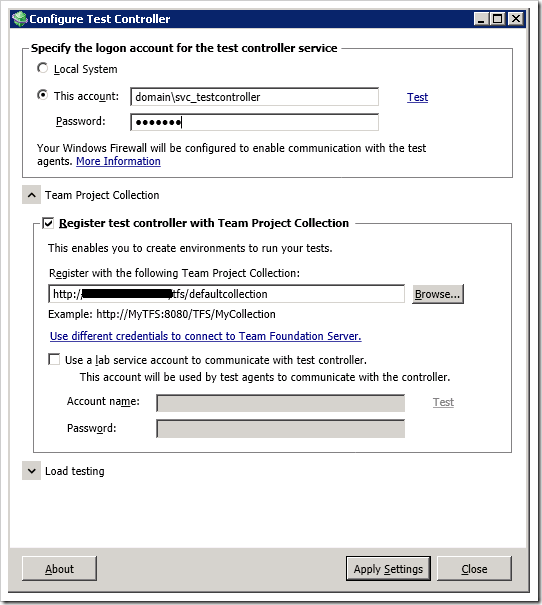Click the Example: http://MyTFS:8080/TFS/MyCollection text
Viewport: 542px width, 605px height.
(162, 314)
